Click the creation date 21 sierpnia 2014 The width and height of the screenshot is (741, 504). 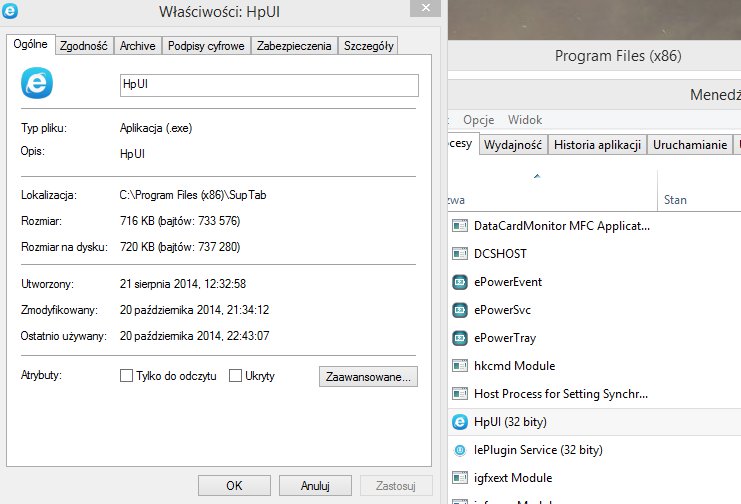click(x=160, y=284)
